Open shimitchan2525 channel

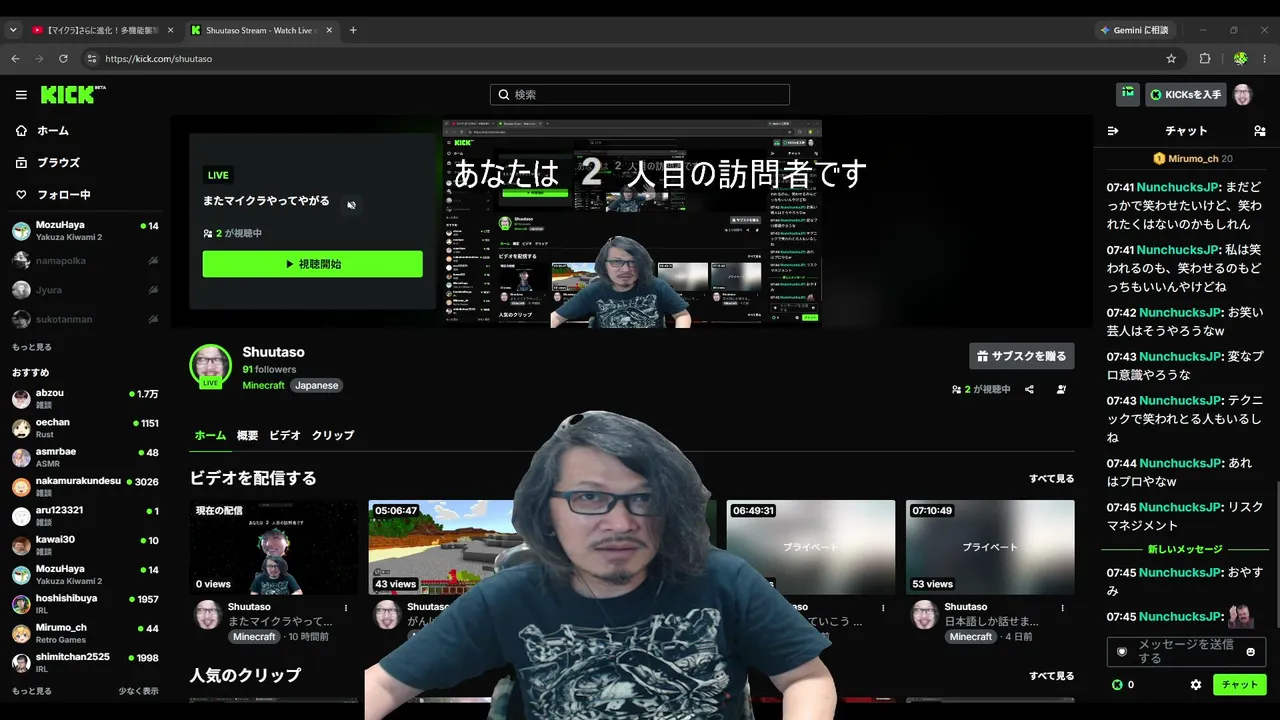click(x=85, y=662)
